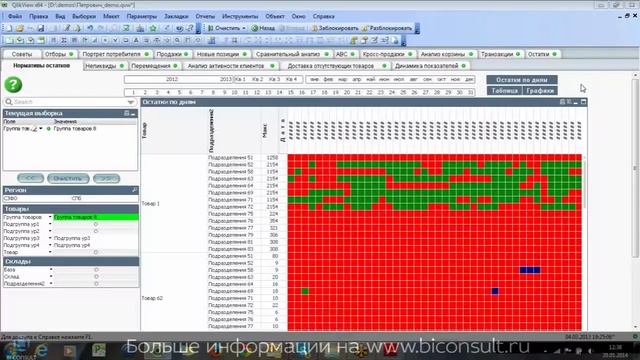
Task: Click the Таблица button
Action: [x=504, y=91]
